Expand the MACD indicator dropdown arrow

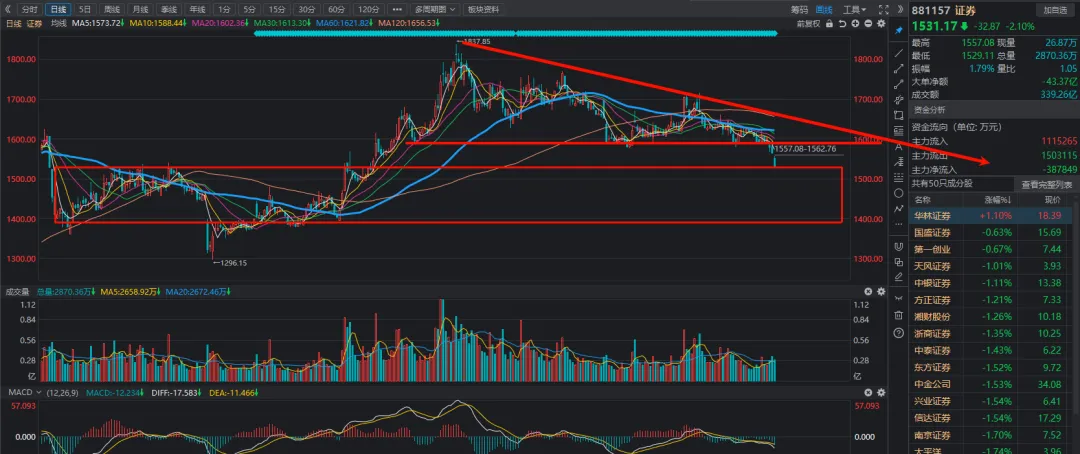39,392
